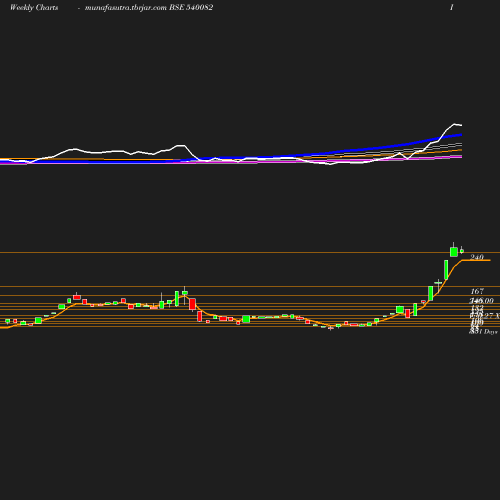The height and width of the screenshot is (500, 500).
Task: Click the "munafasutra.tbrjar.com BSE 540082" label
Action: (x=149, y=8)
